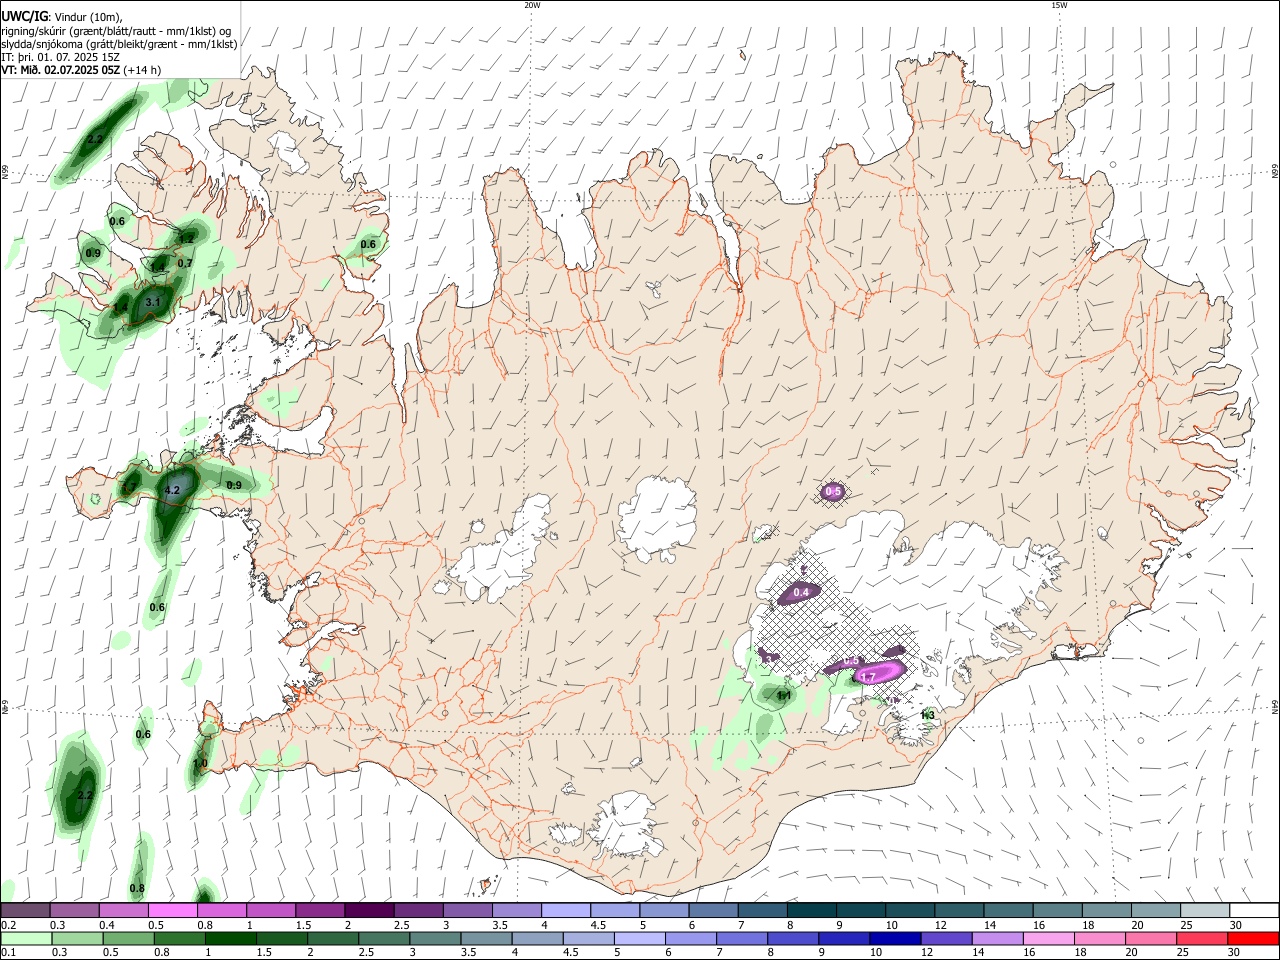The width and height of the screenshot is (1280, 960).
Task: Click the 0.4 purple value on the hatched glacier
Action: [x=801, y=593]
